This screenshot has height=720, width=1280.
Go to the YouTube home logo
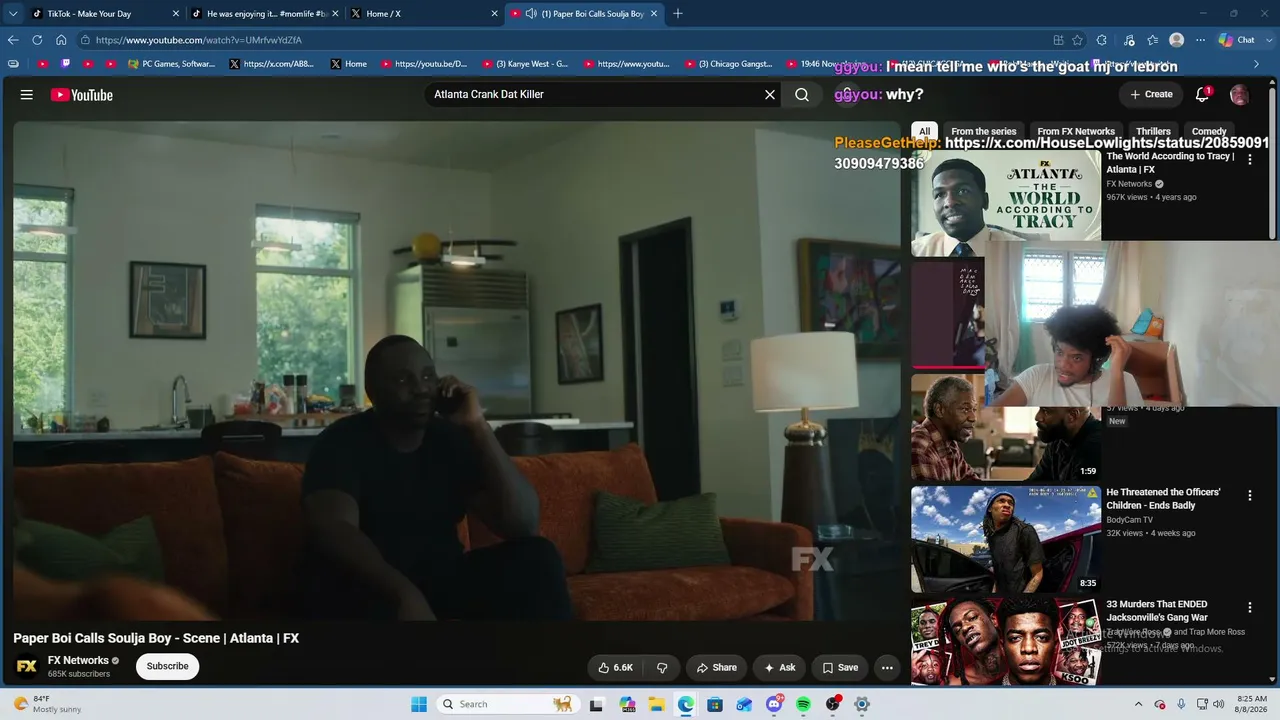82,95
